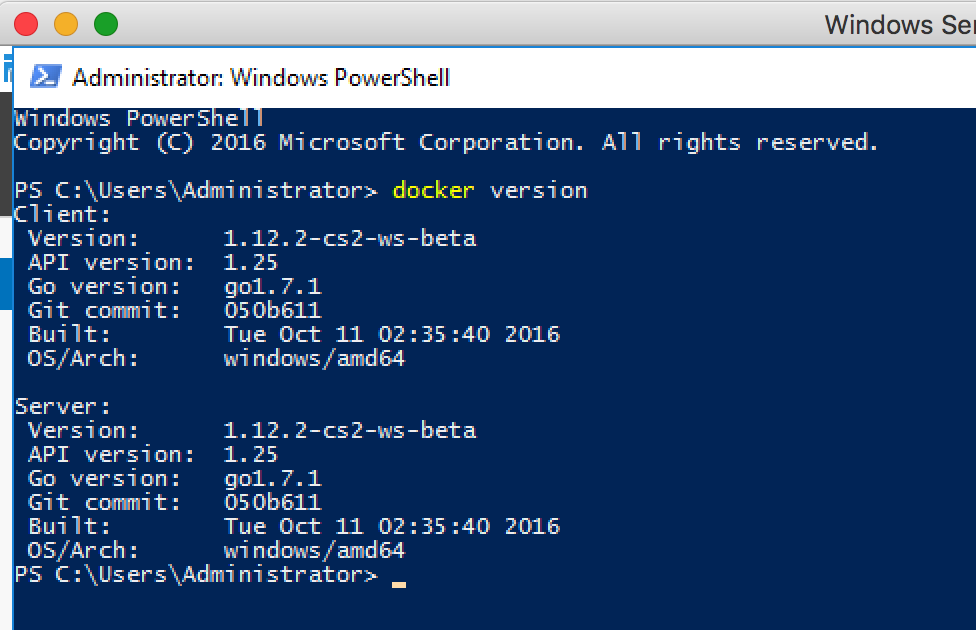Click the Server OS/Arch windows/amd64 value
Viewport: 976px width, 630px height.
coord(314,550)
